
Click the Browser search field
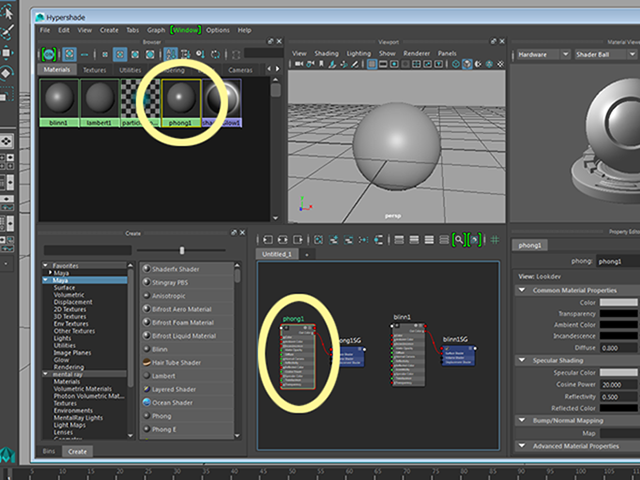(264, 53)
